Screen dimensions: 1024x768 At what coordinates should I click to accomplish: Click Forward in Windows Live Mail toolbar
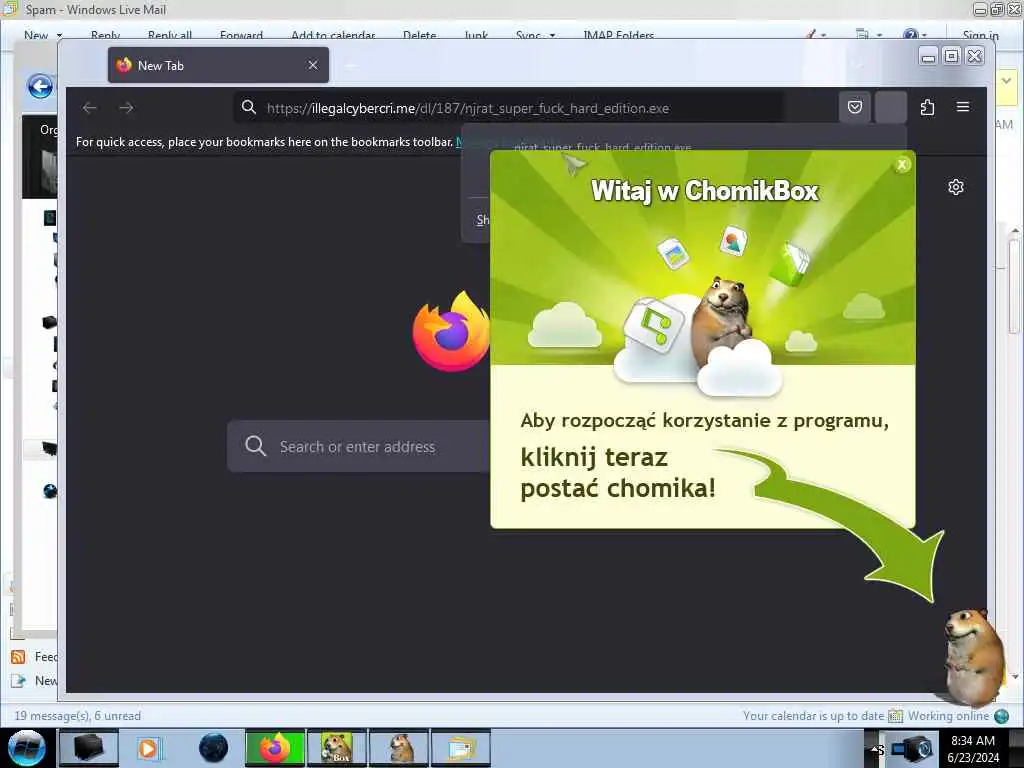tap(241, 35)
